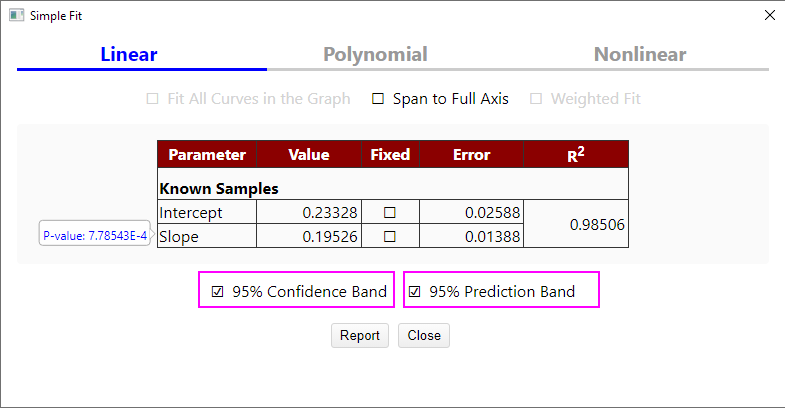Image resolution: width=785 pixels, height=408 pixels.
Task: Toggle the Weighted Fit checkbox
Action: pyautogui.click(x=536, y=99)
